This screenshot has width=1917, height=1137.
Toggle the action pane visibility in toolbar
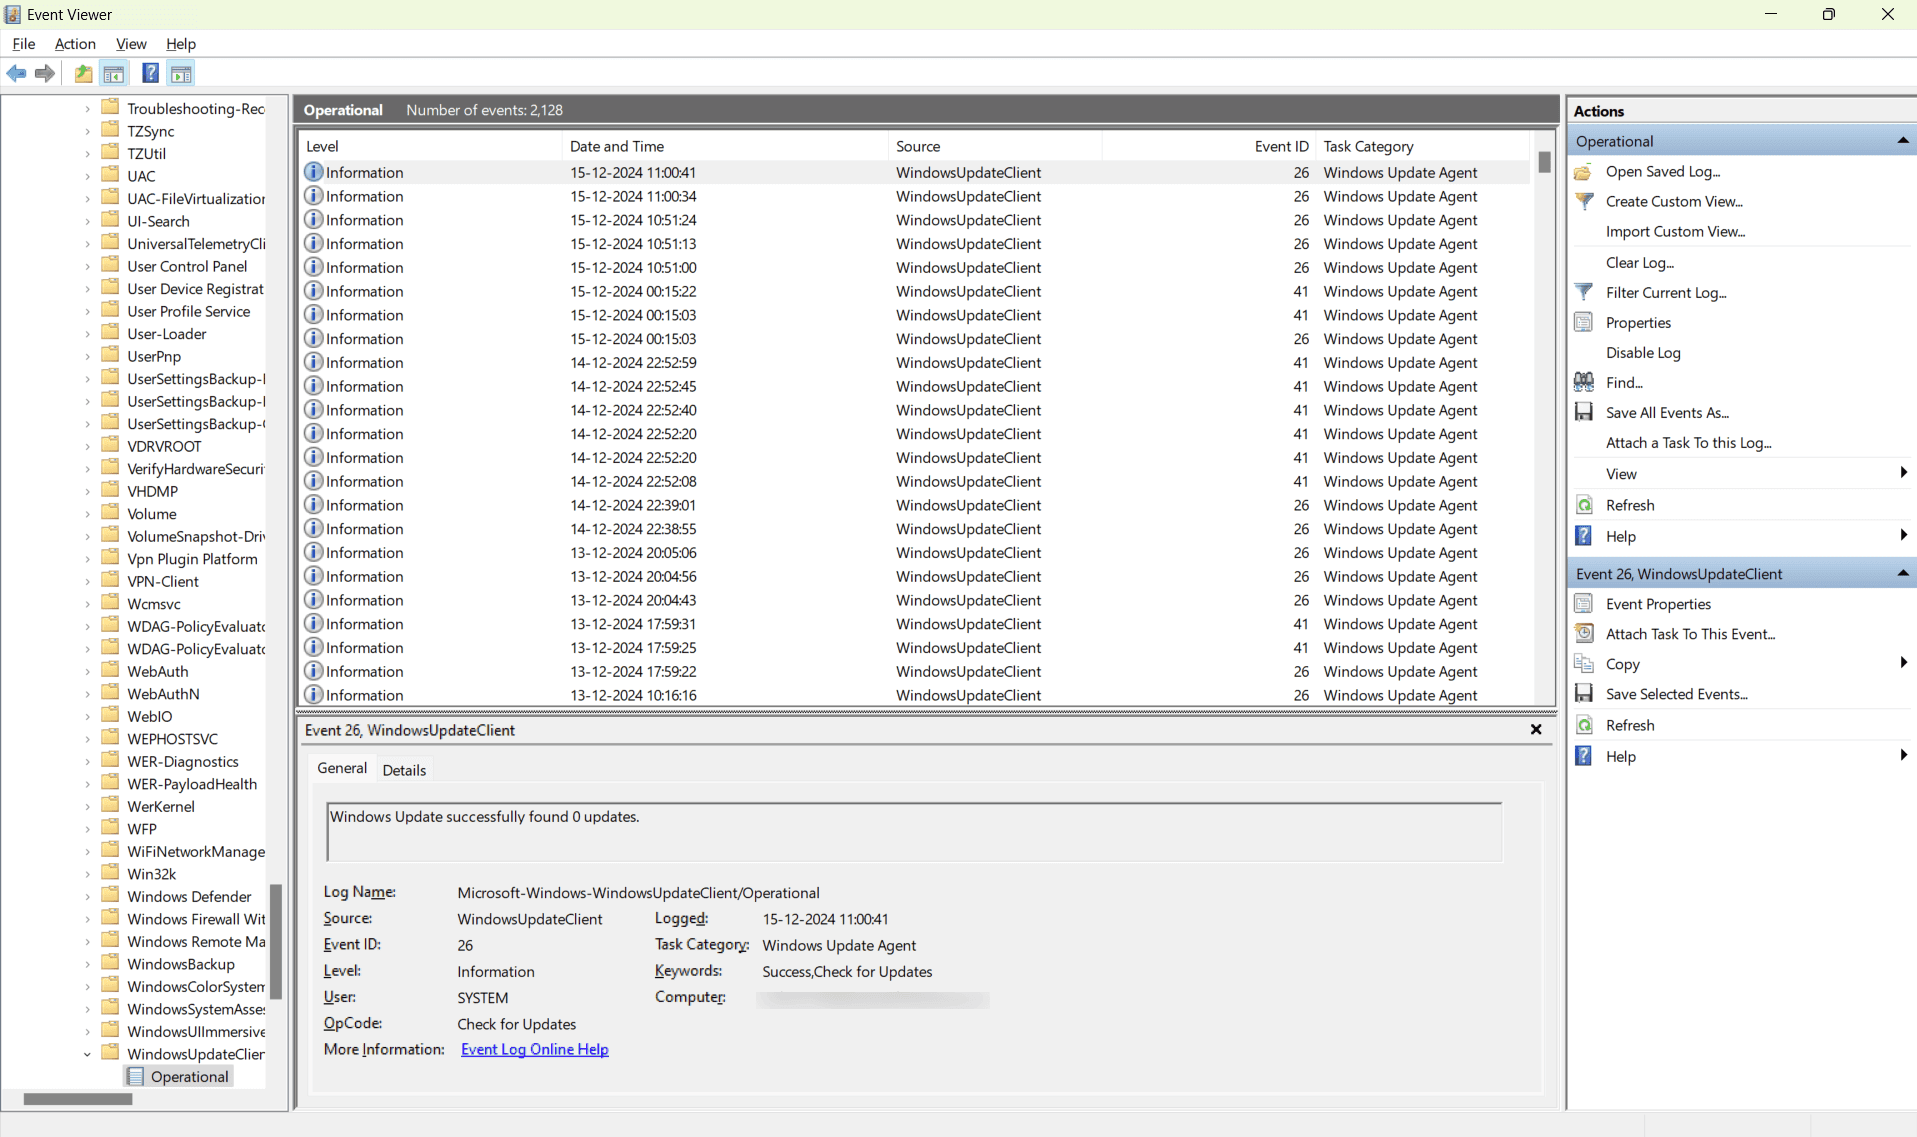click(181, 73)
